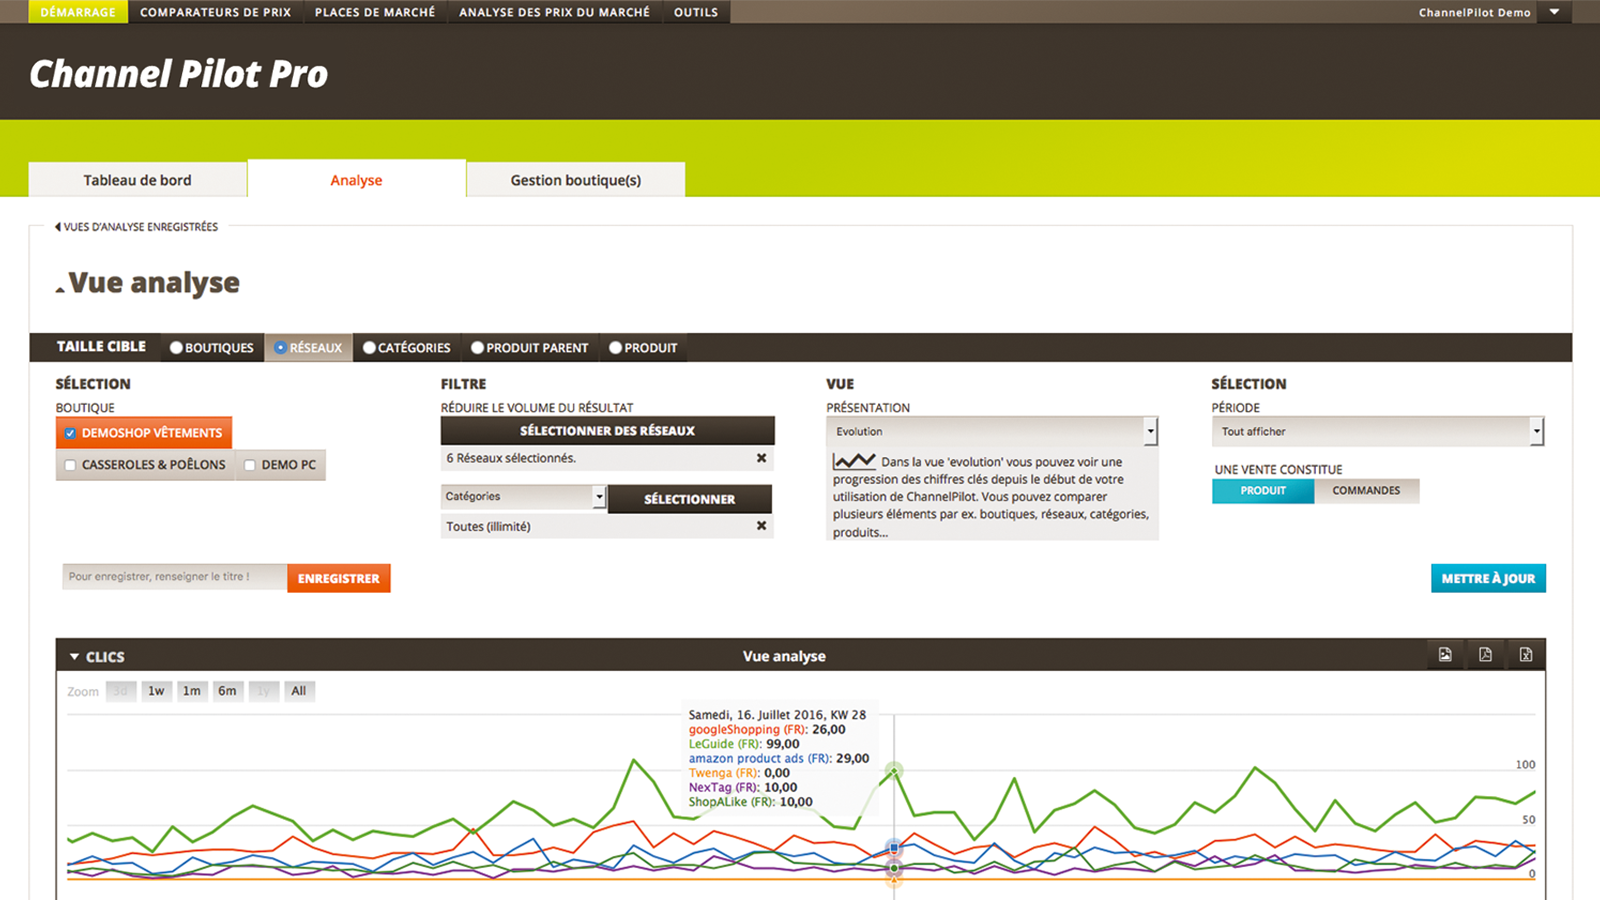Check the Casseroles & Poêlons boutique
1600x900 pixels.
click(x=70, y=465)
